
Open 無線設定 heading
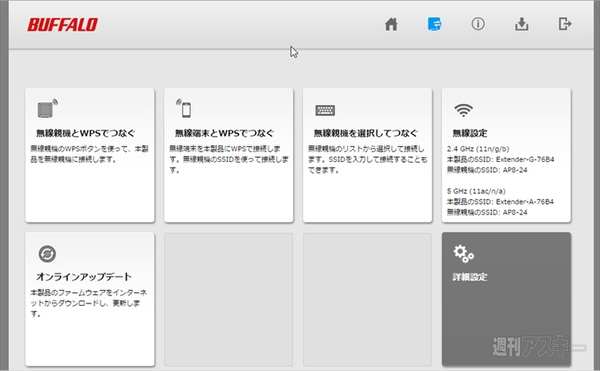tap(470, 133)
